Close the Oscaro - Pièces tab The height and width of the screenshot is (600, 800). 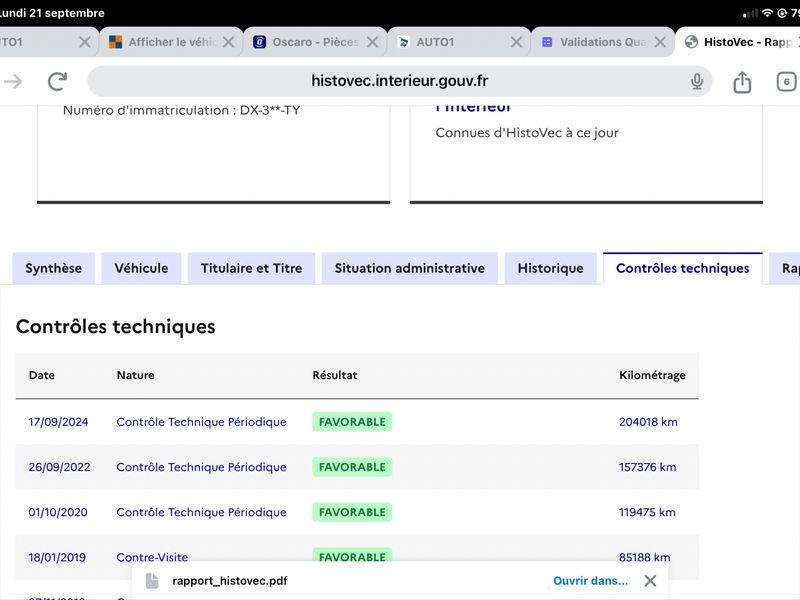coord(372,42)
